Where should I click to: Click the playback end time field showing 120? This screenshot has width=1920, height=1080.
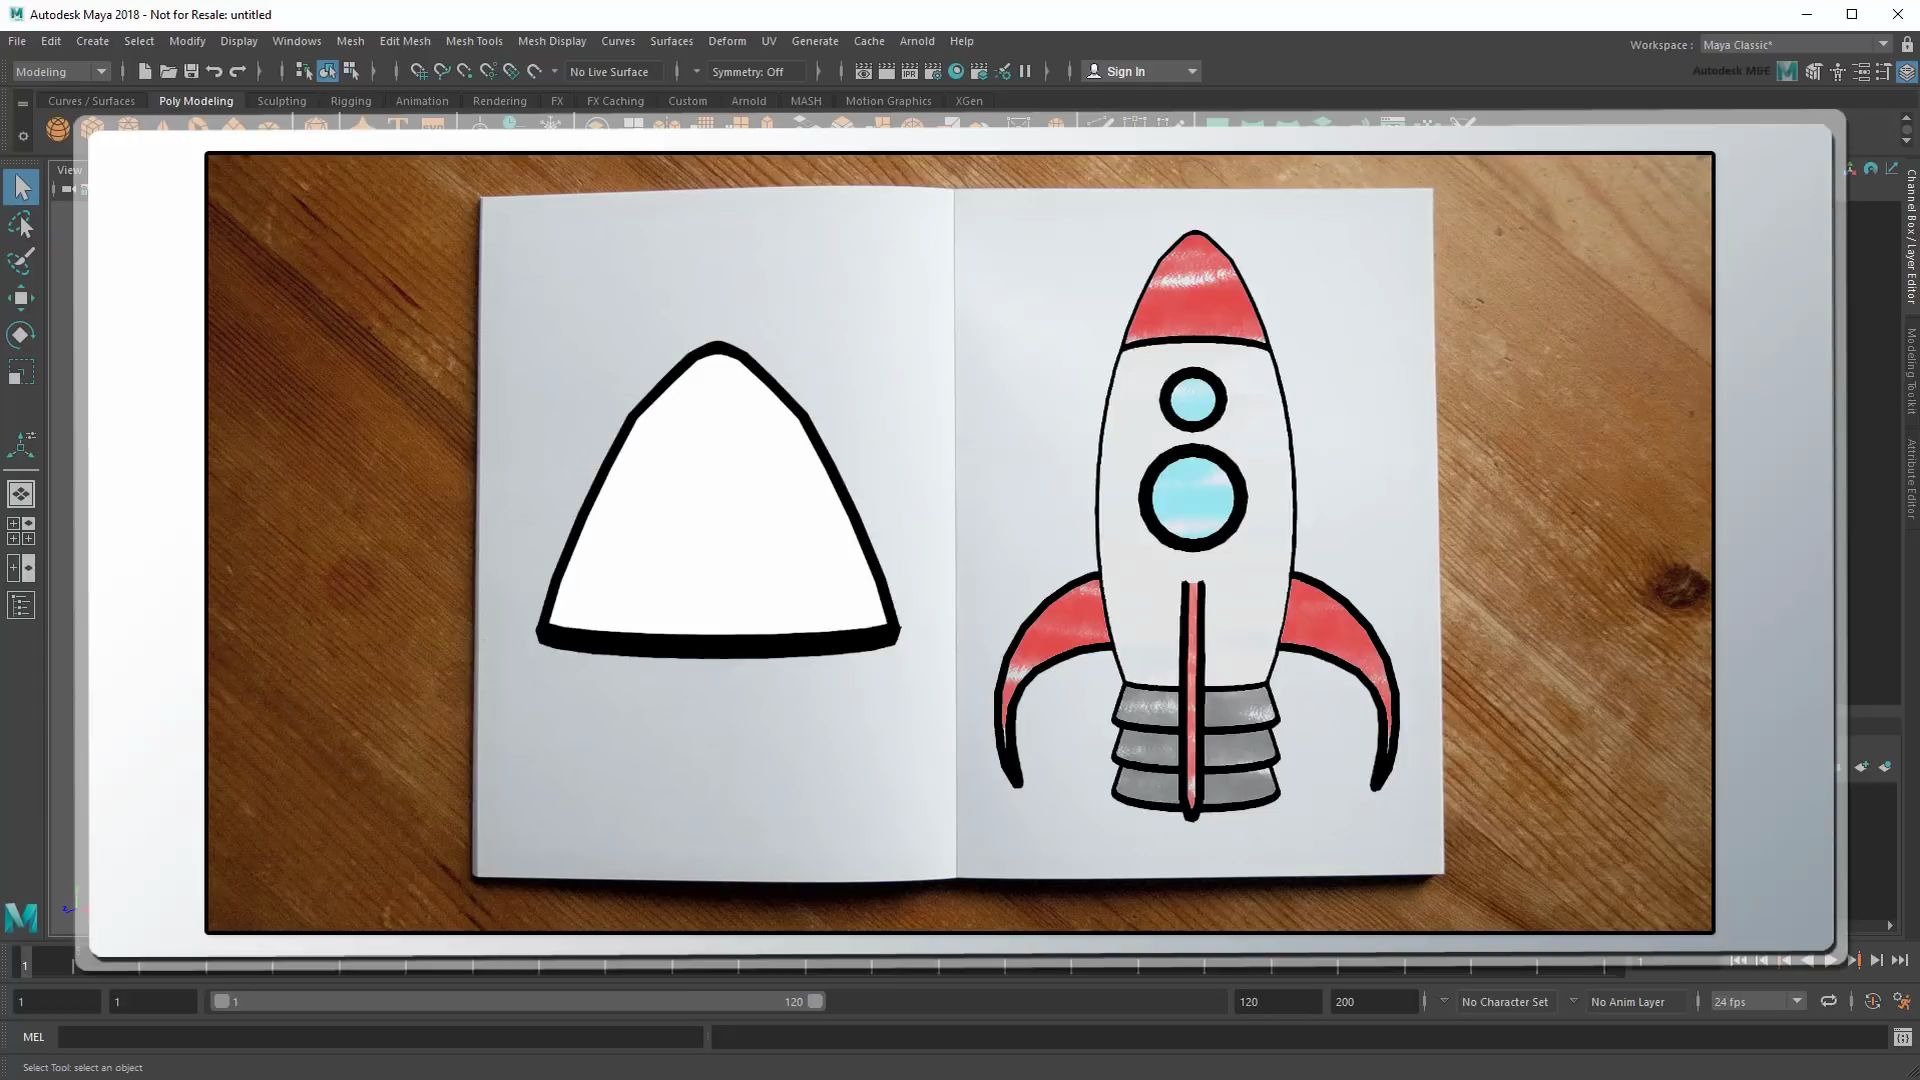click(1276, 1001)
